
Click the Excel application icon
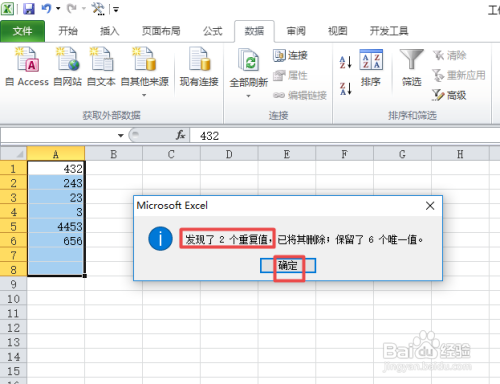click(x=7, y=9)
